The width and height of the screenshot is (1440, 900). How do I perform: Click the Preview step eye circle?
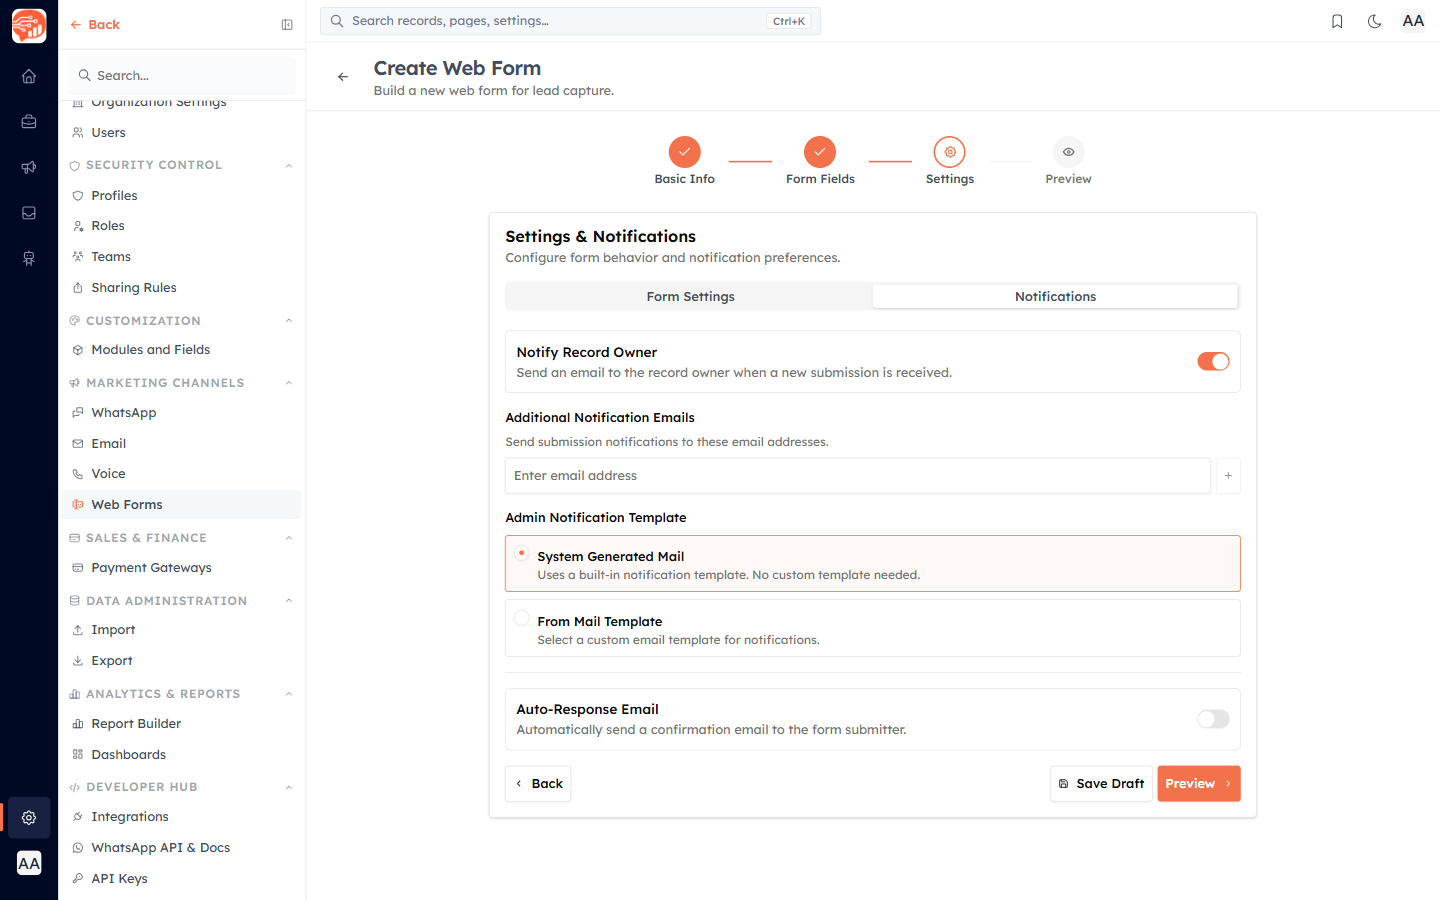1069,152
